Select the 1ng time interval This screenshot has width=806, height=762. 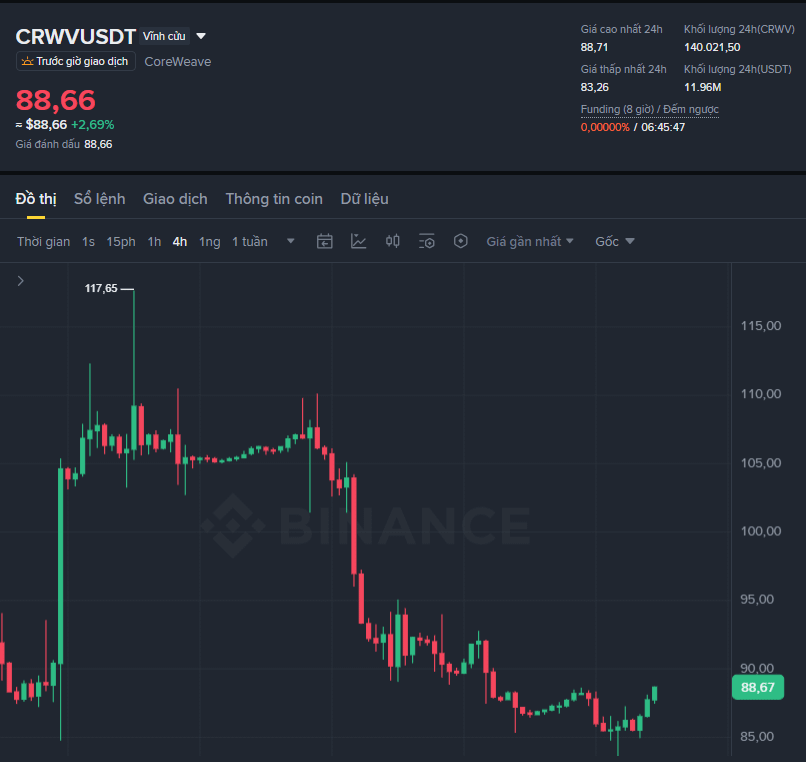point(210,242)
